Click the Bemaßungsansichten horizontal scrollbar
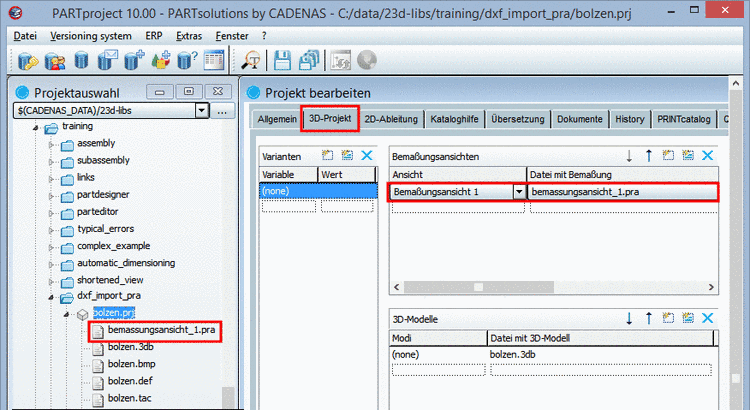 click(479, 287)
